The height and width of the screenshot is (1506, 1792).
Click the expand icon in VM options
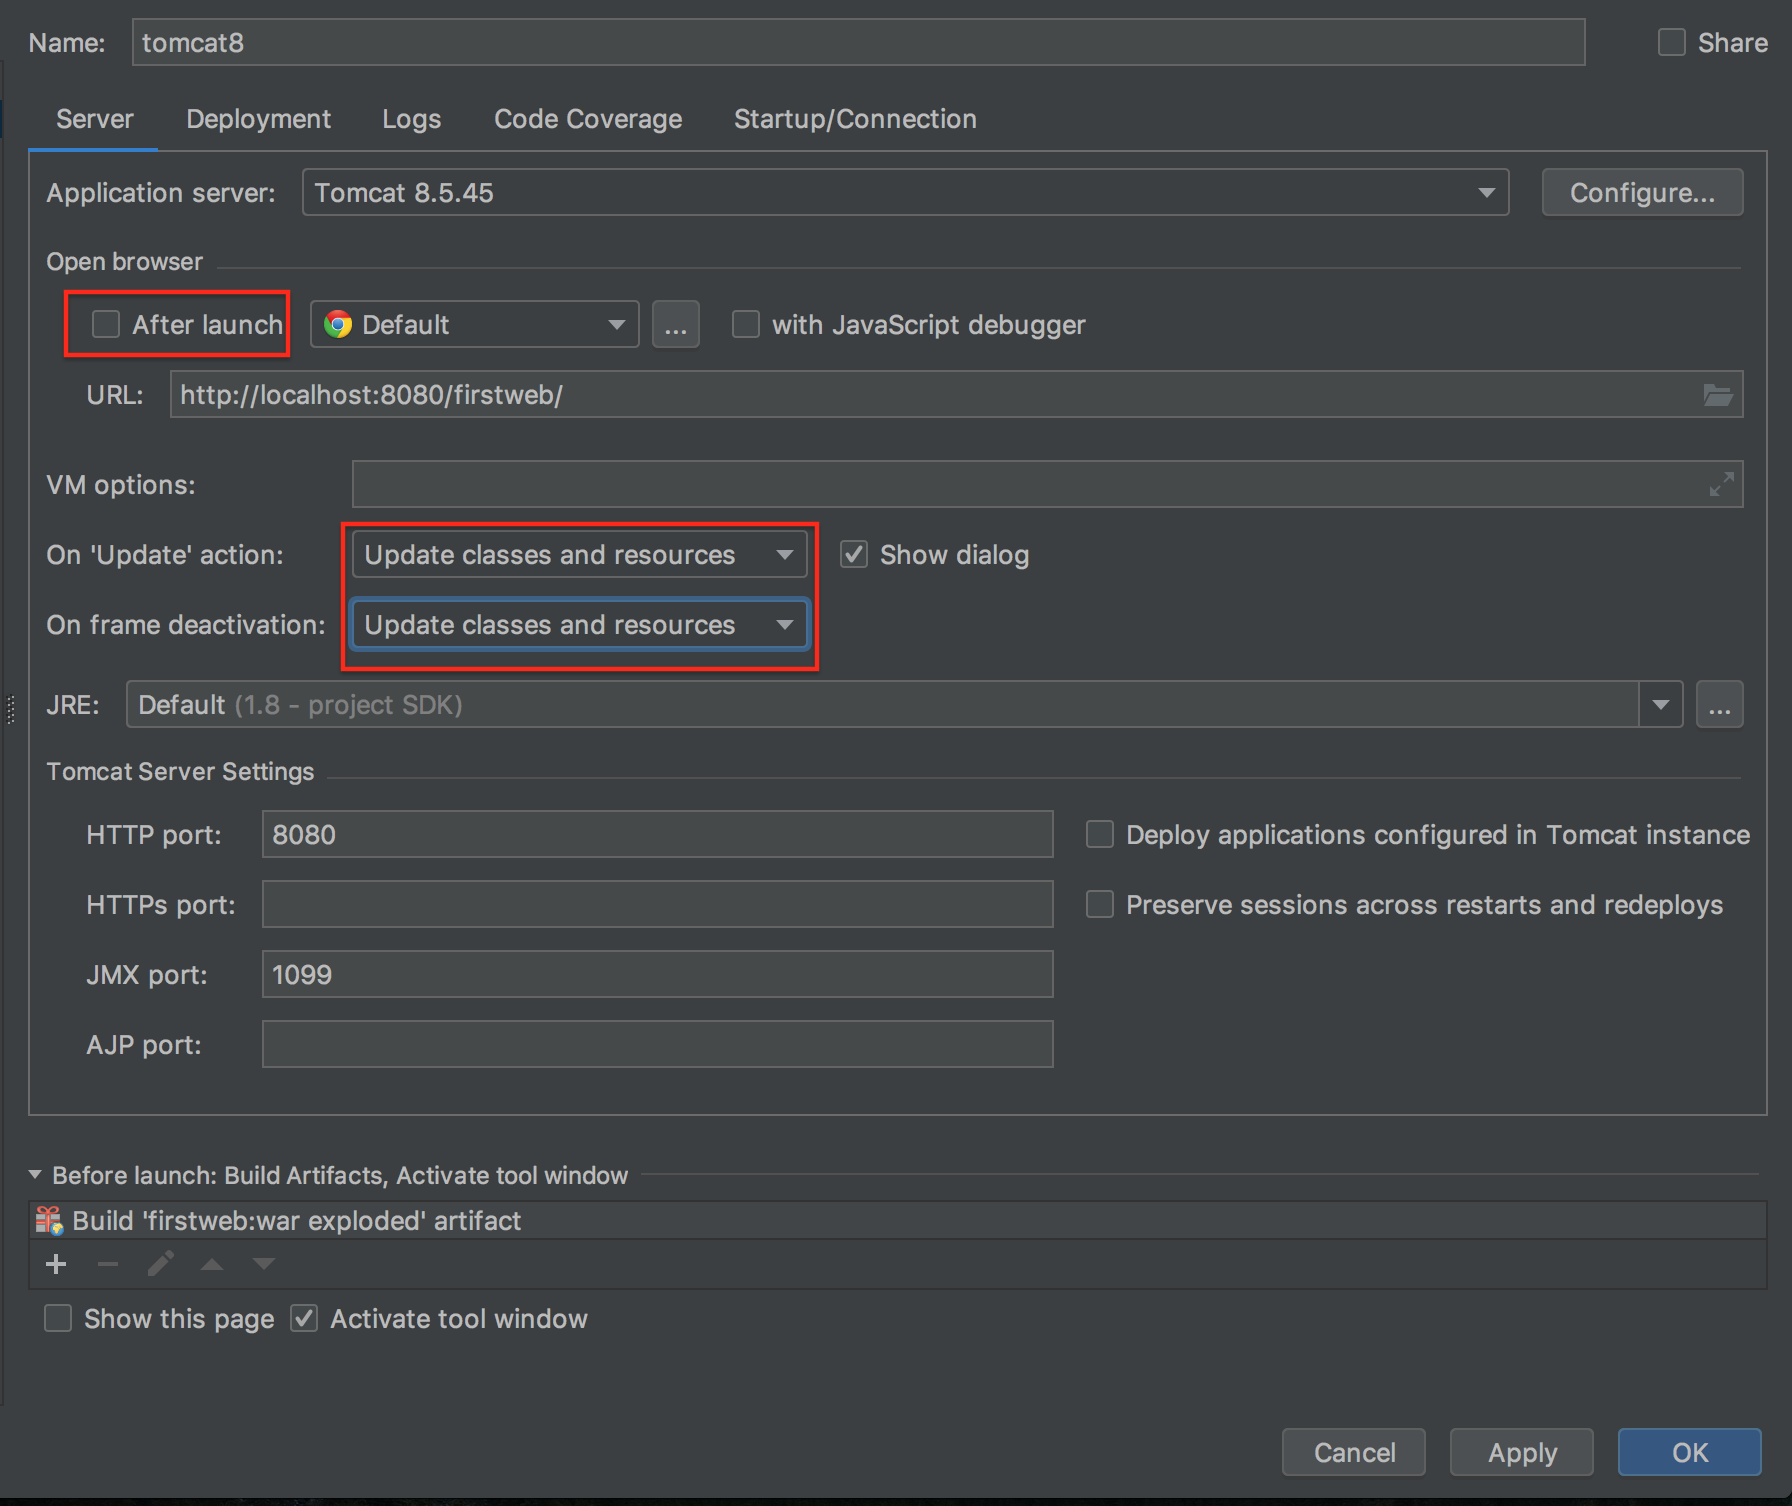[x=1721, y=485]
